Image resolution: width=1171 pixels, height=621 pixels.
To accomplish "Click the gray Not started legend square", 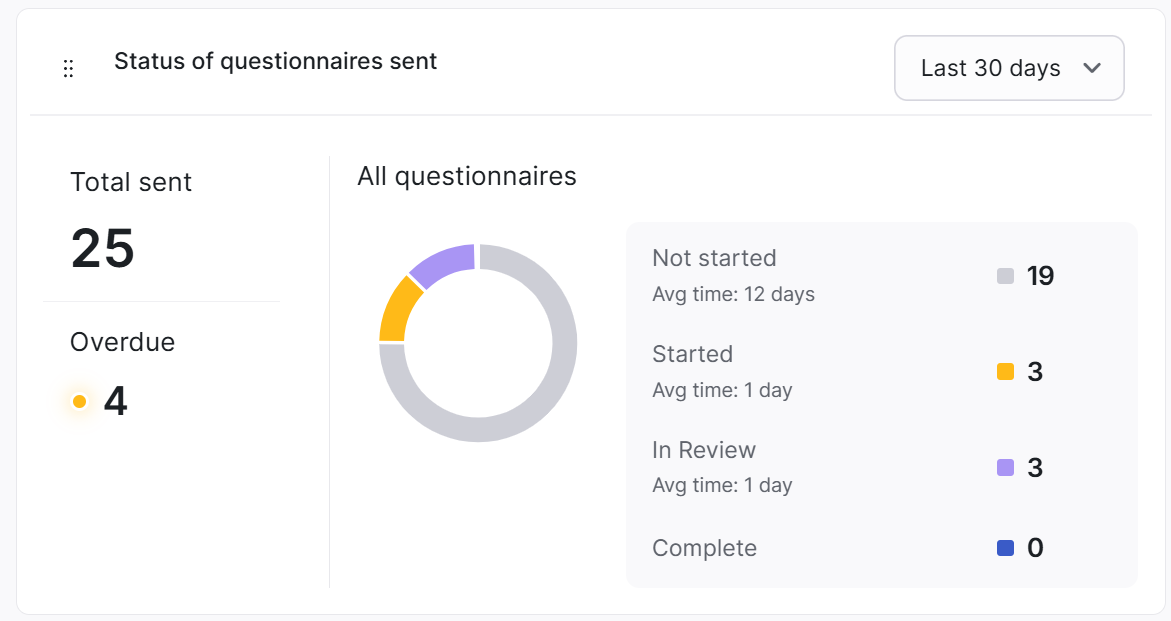I will click(1005, 276).
